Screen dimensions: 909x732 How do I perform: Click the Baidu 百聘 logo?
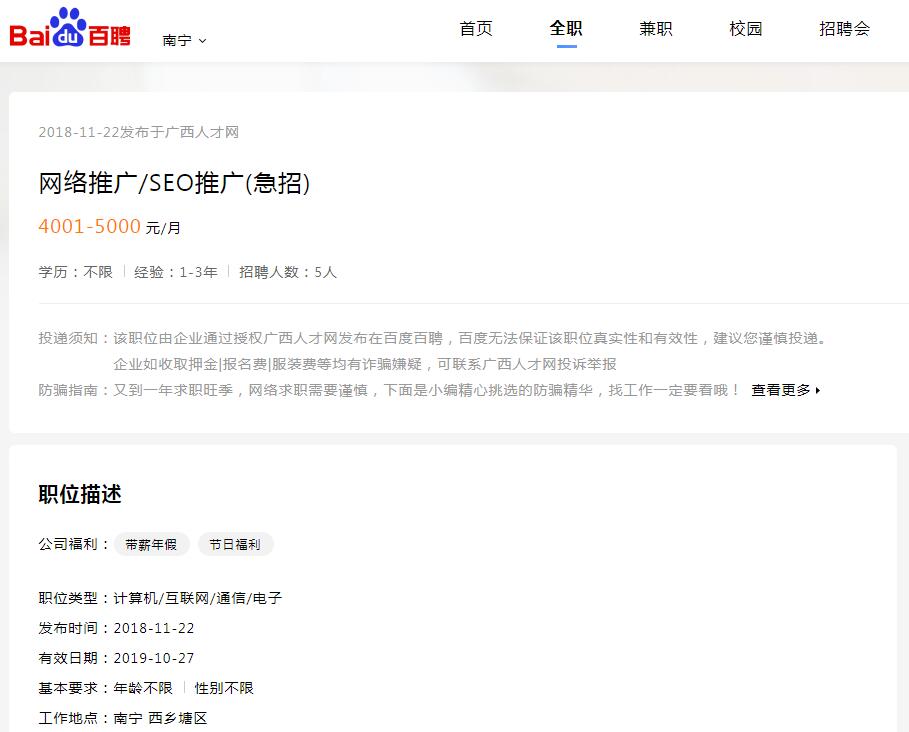tap(70, 30)
